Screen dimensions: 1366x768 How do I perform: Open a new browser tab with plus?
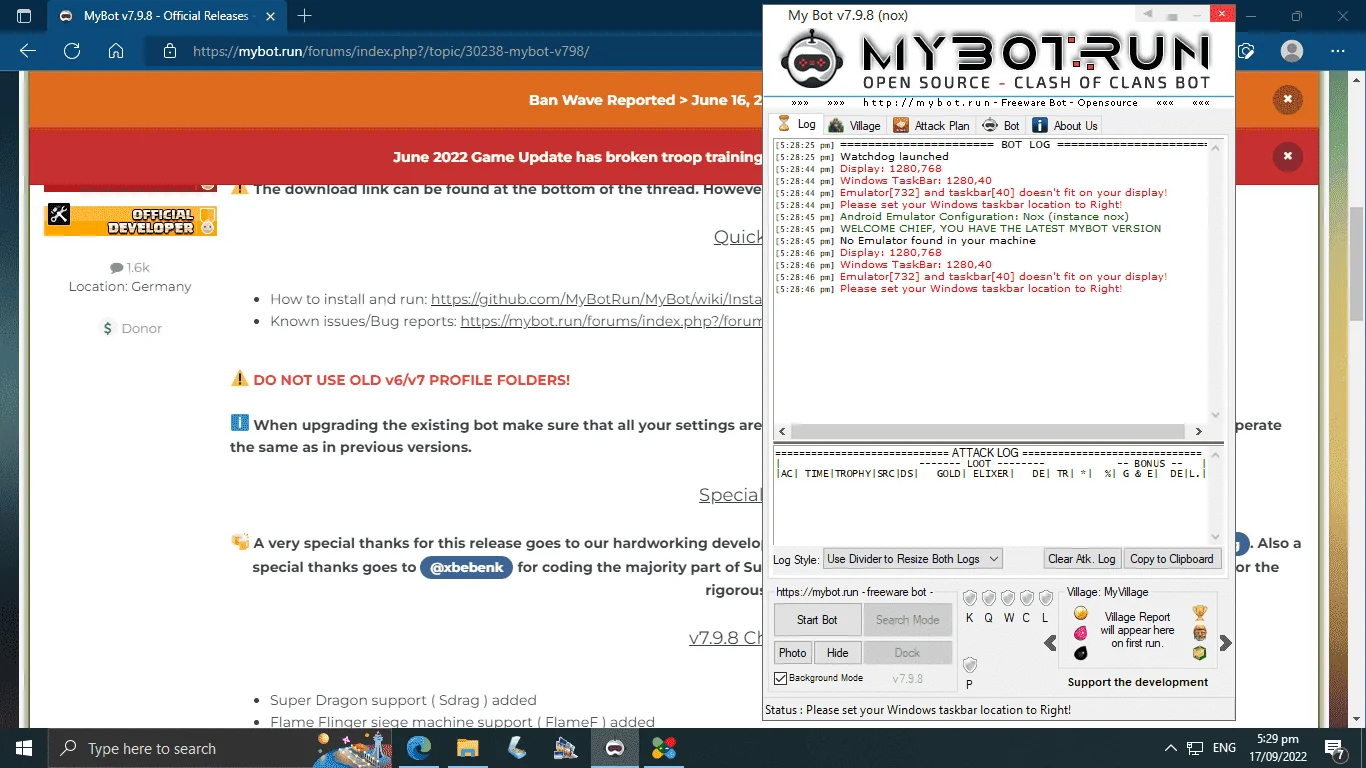tap(305, 16)
